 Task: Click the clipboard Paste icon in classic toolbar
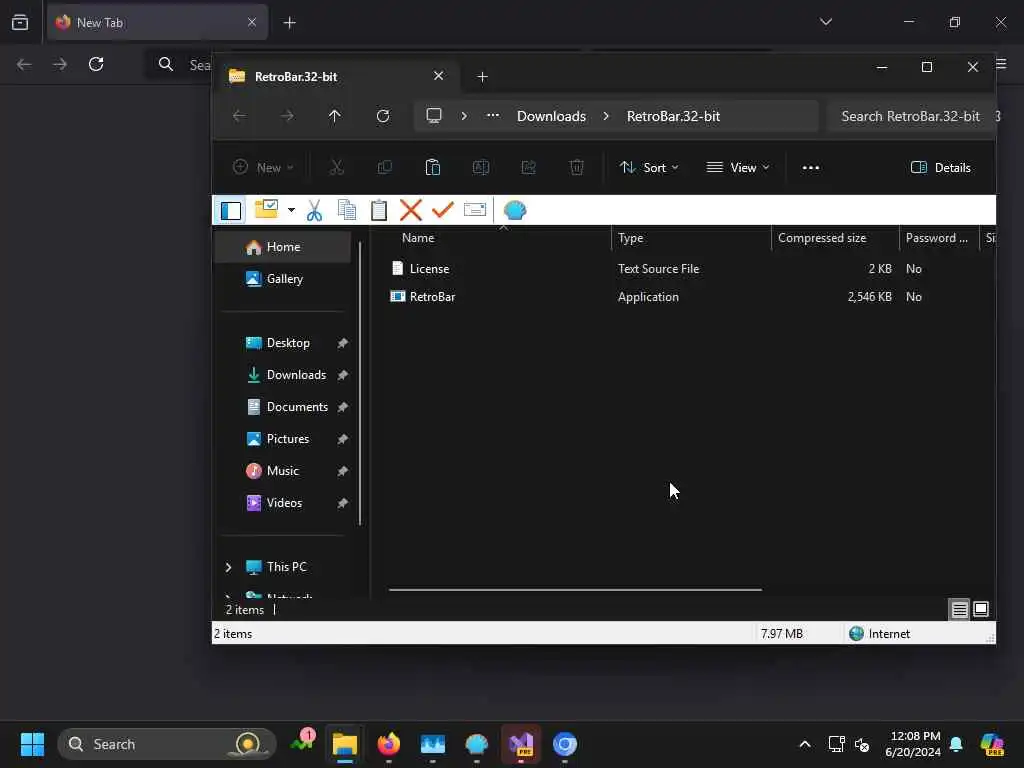click(379, 210)
